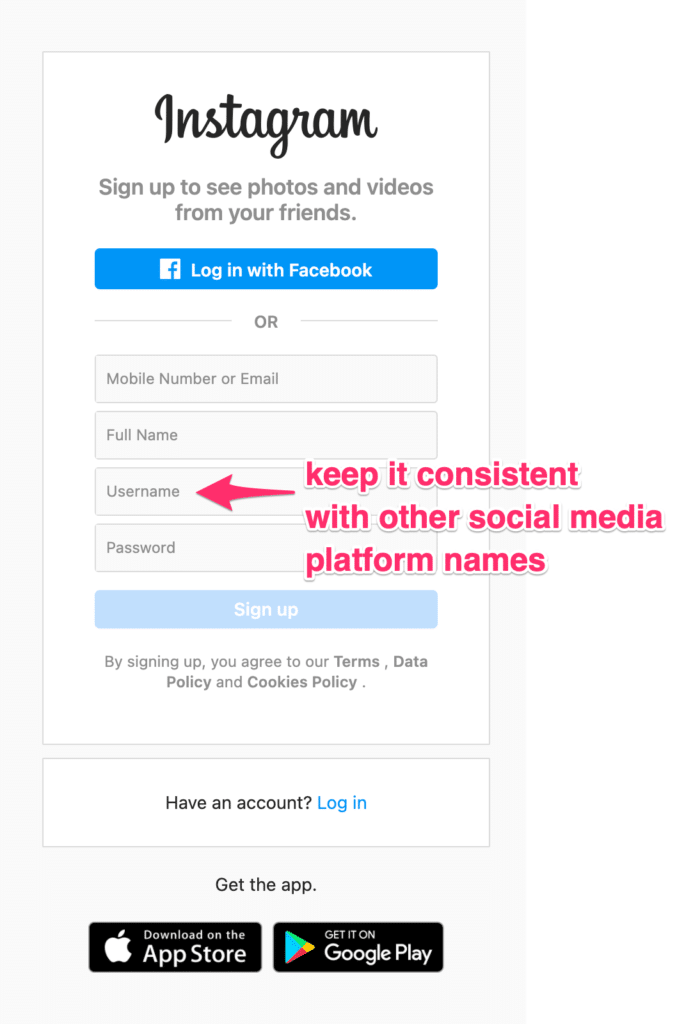
Task: Open the Cookies Policy link
Action: click(x=302, y=682)
